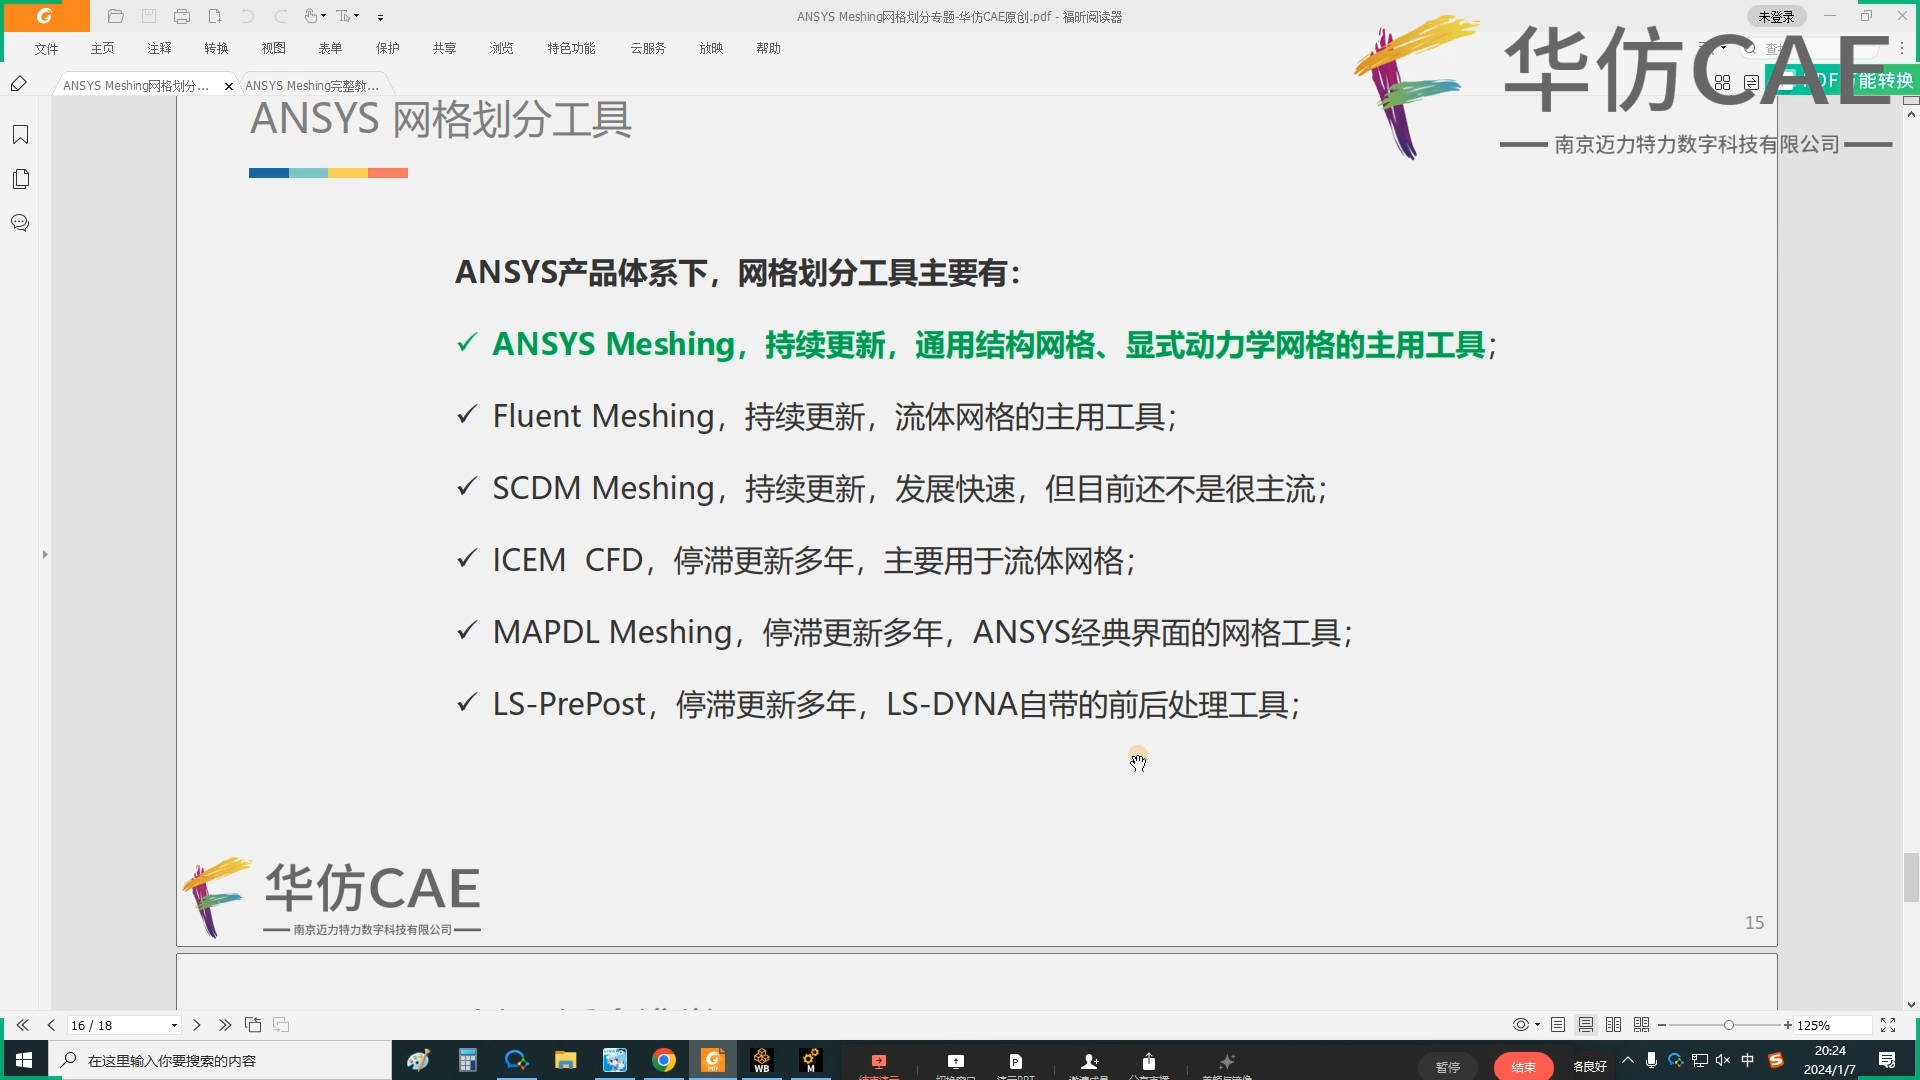Enter fullscreen mode icon
The width and height of the screenshot is (1920, 1080).
click(x=1888, y=1025)
